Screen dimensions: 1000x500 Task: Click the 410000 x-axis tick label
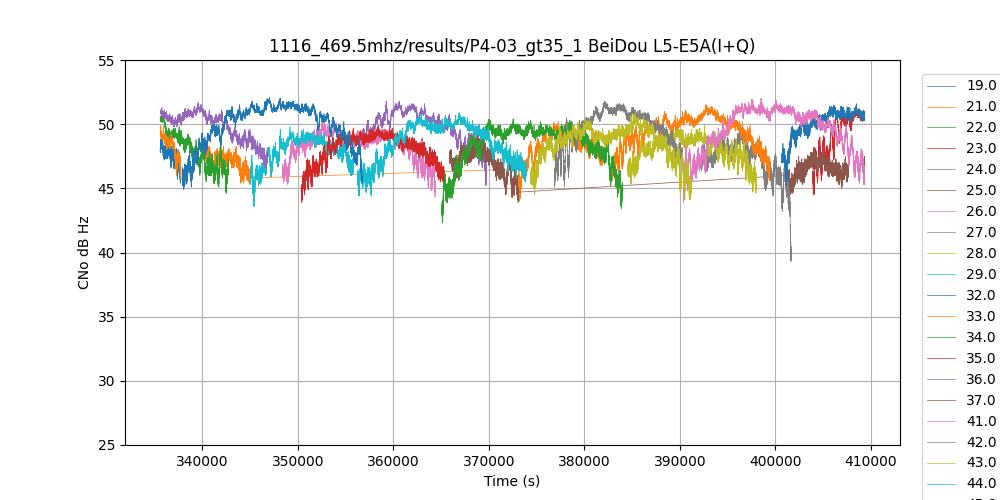click(871, 461)
